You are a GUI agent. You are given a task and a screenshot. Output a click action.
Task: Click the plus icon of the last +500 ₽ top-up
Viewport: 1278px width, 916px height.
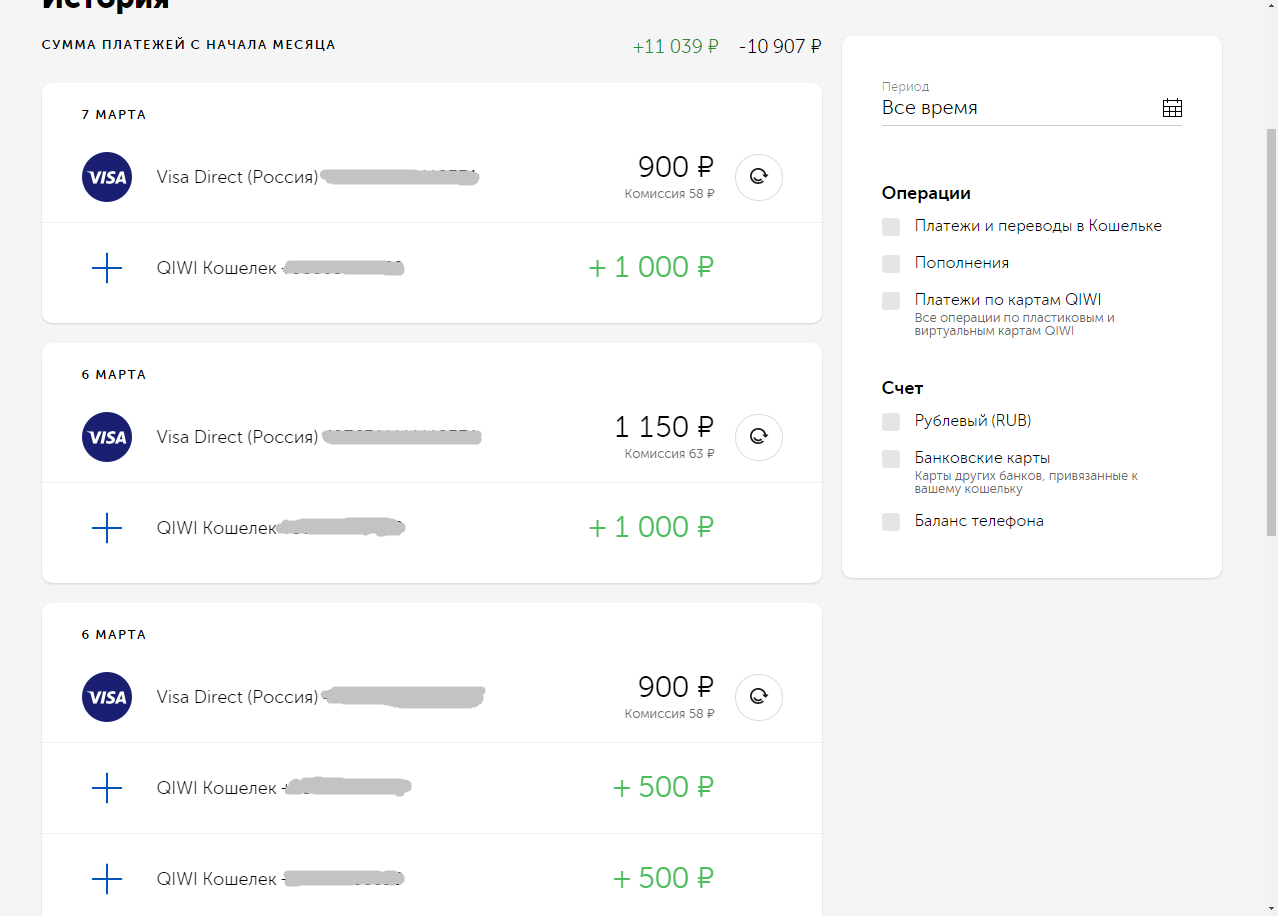tap(107, 879)
